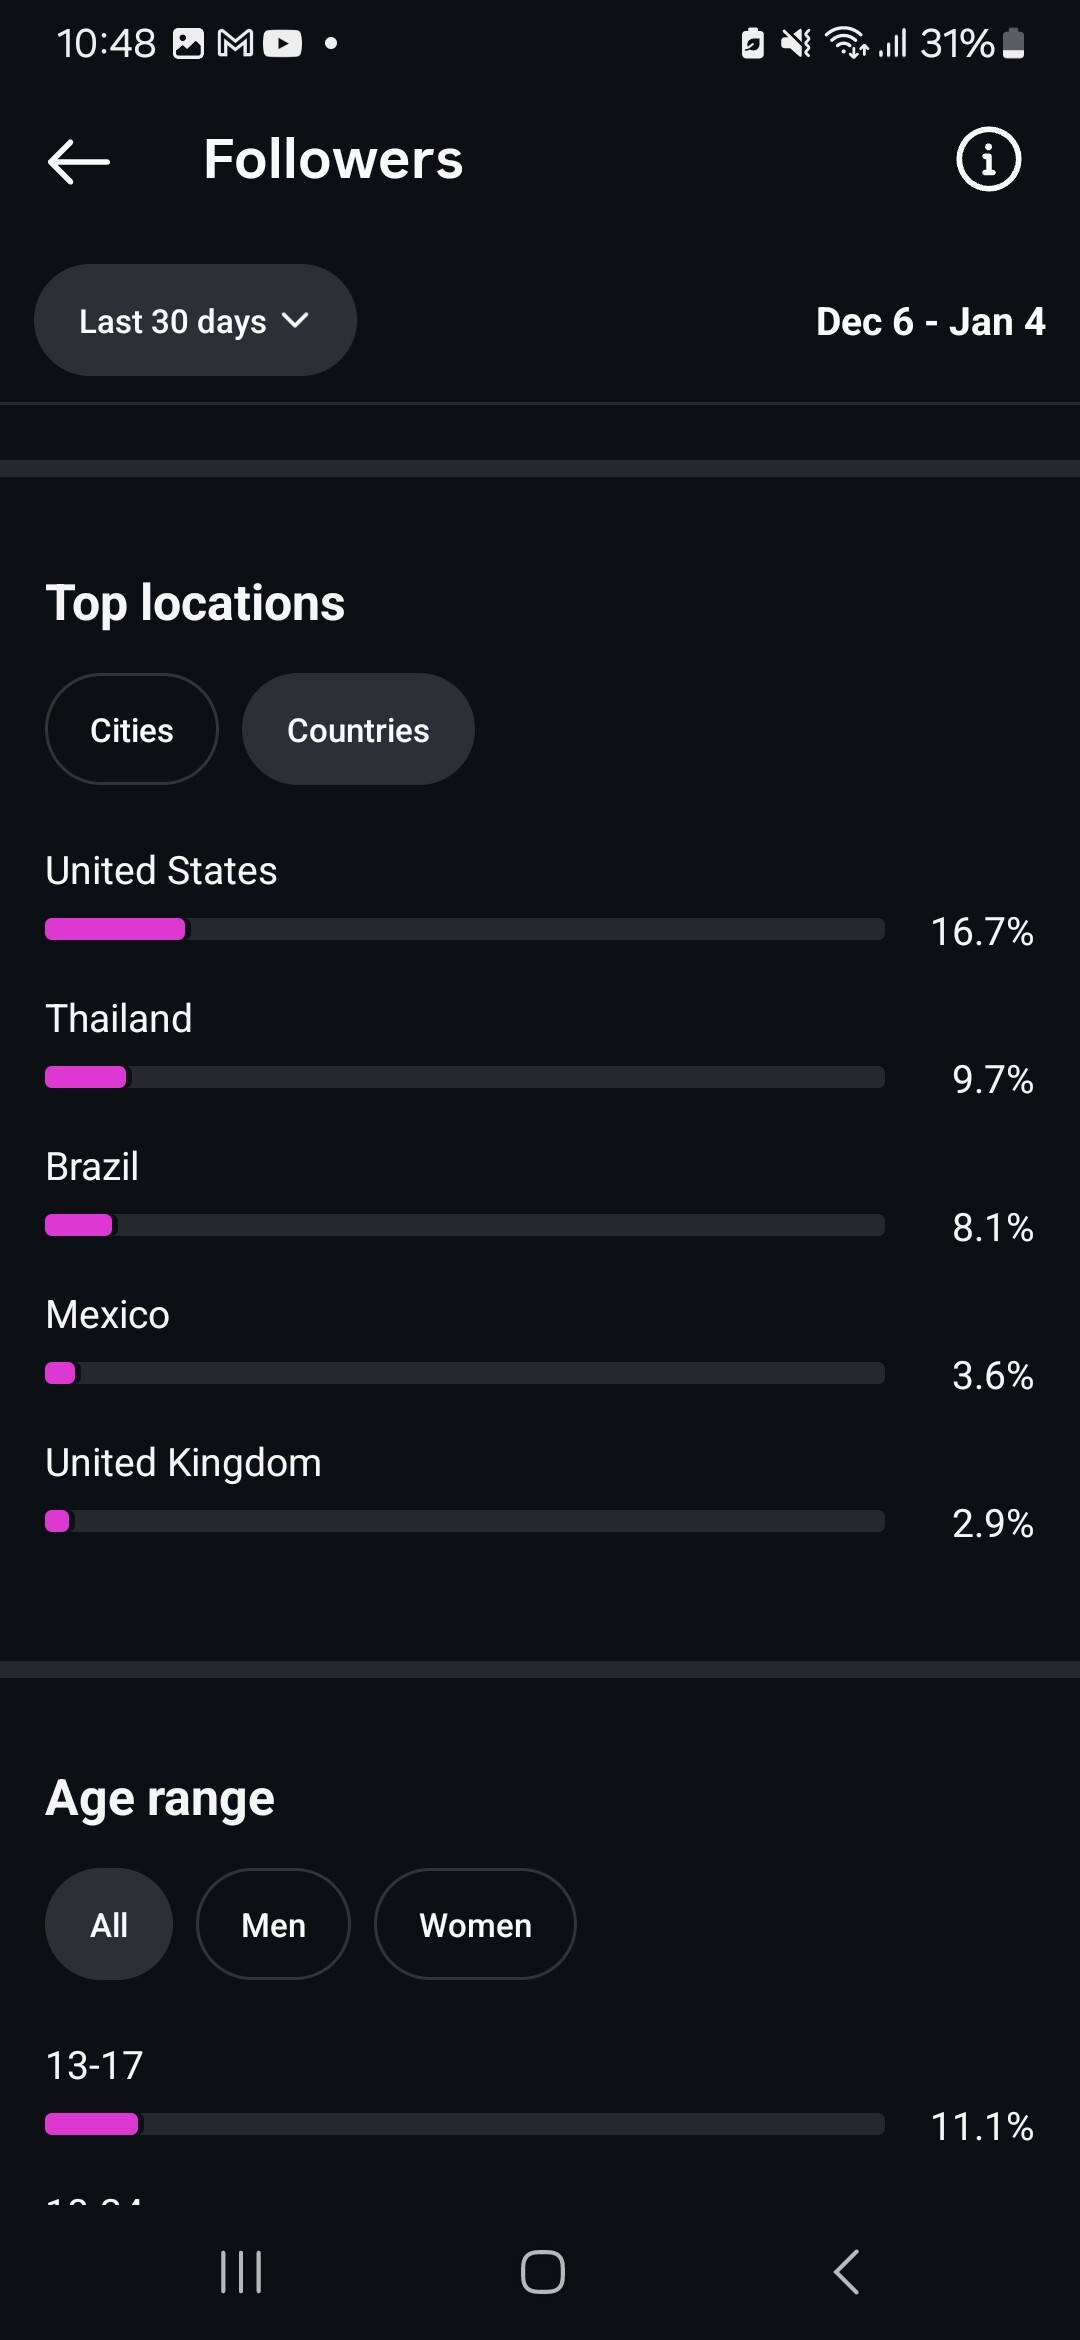Image resolution: width=1080 pixels, height=2340 pixels.
Task: Tap the back arrow beside Followers
Action: tap(79, 161)
